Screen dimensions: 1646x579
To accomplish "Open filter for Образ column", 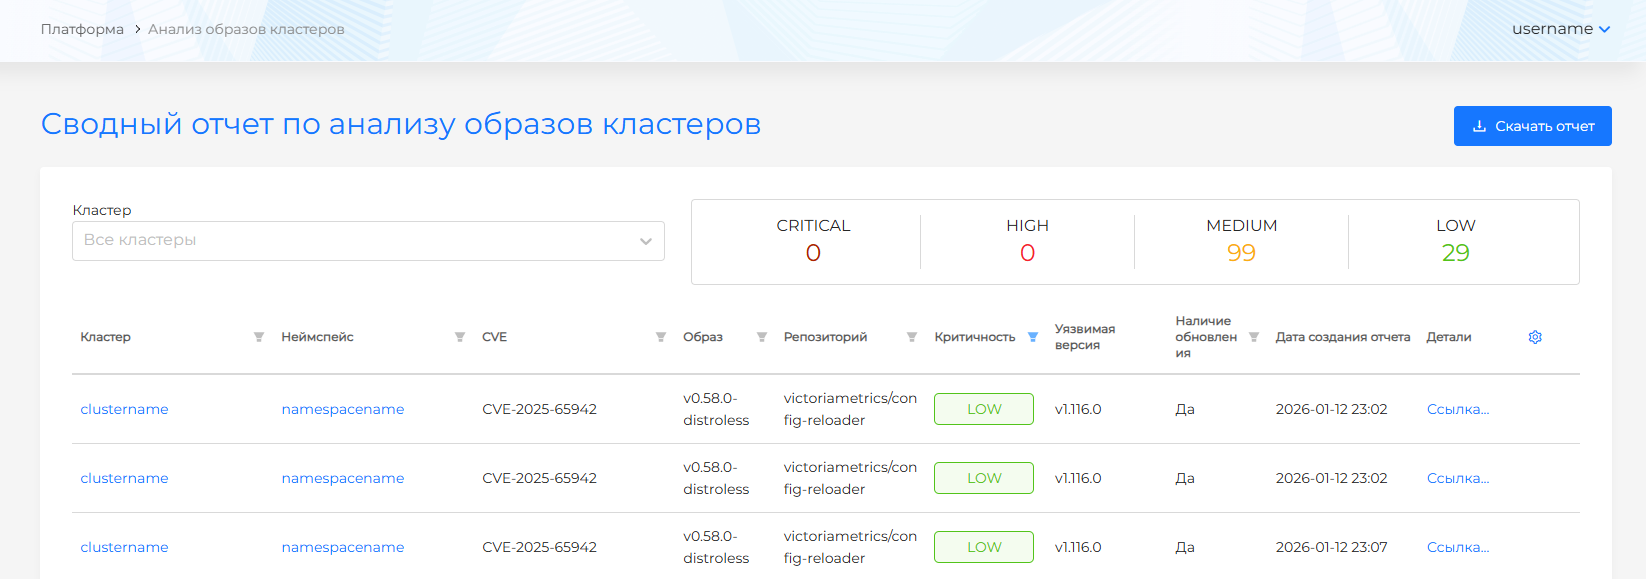I will pyautogui.click(x=762, y=337).
